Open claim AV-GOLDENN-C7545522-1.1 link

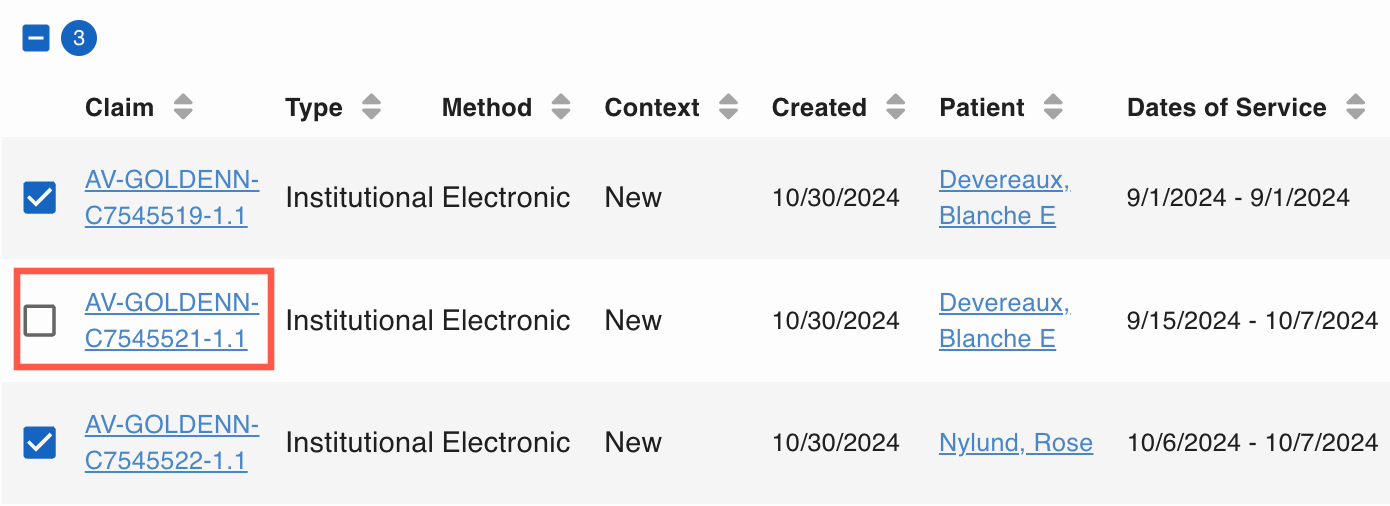172,443
